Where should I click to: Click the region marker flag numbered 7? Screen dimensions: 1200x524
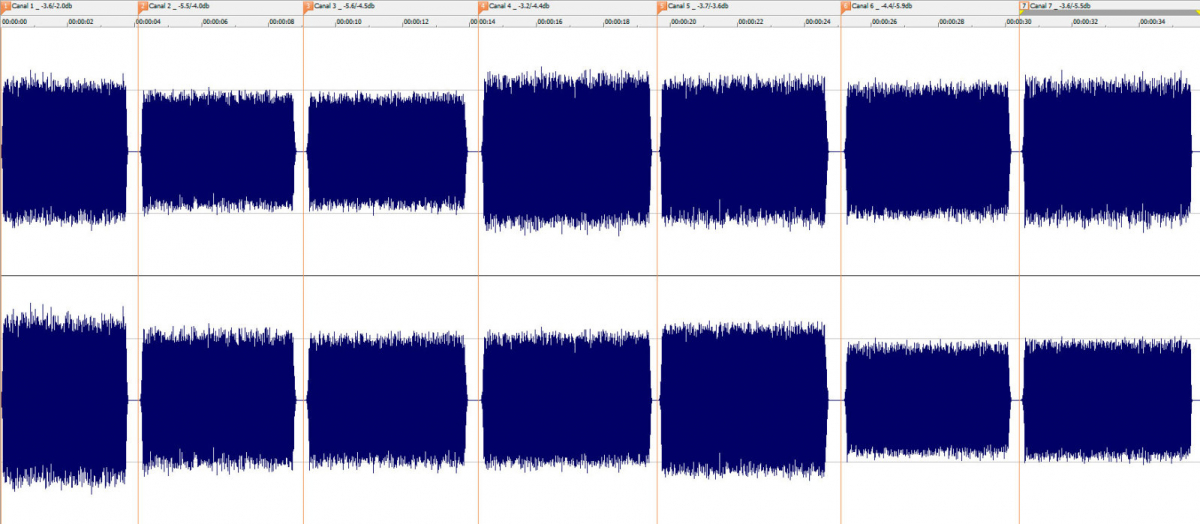point(1023,6)
